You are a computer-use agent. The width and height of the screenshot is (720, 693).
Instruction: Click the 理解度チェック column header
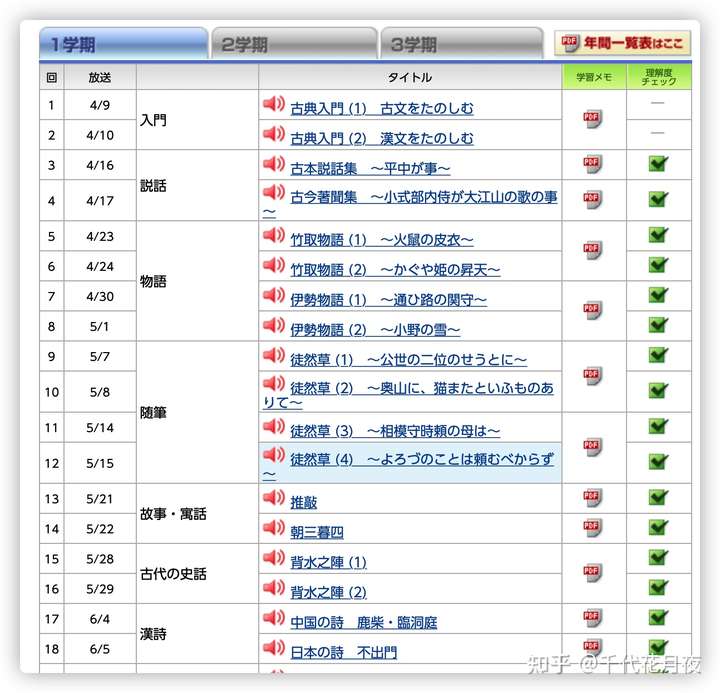coord(659,77)
